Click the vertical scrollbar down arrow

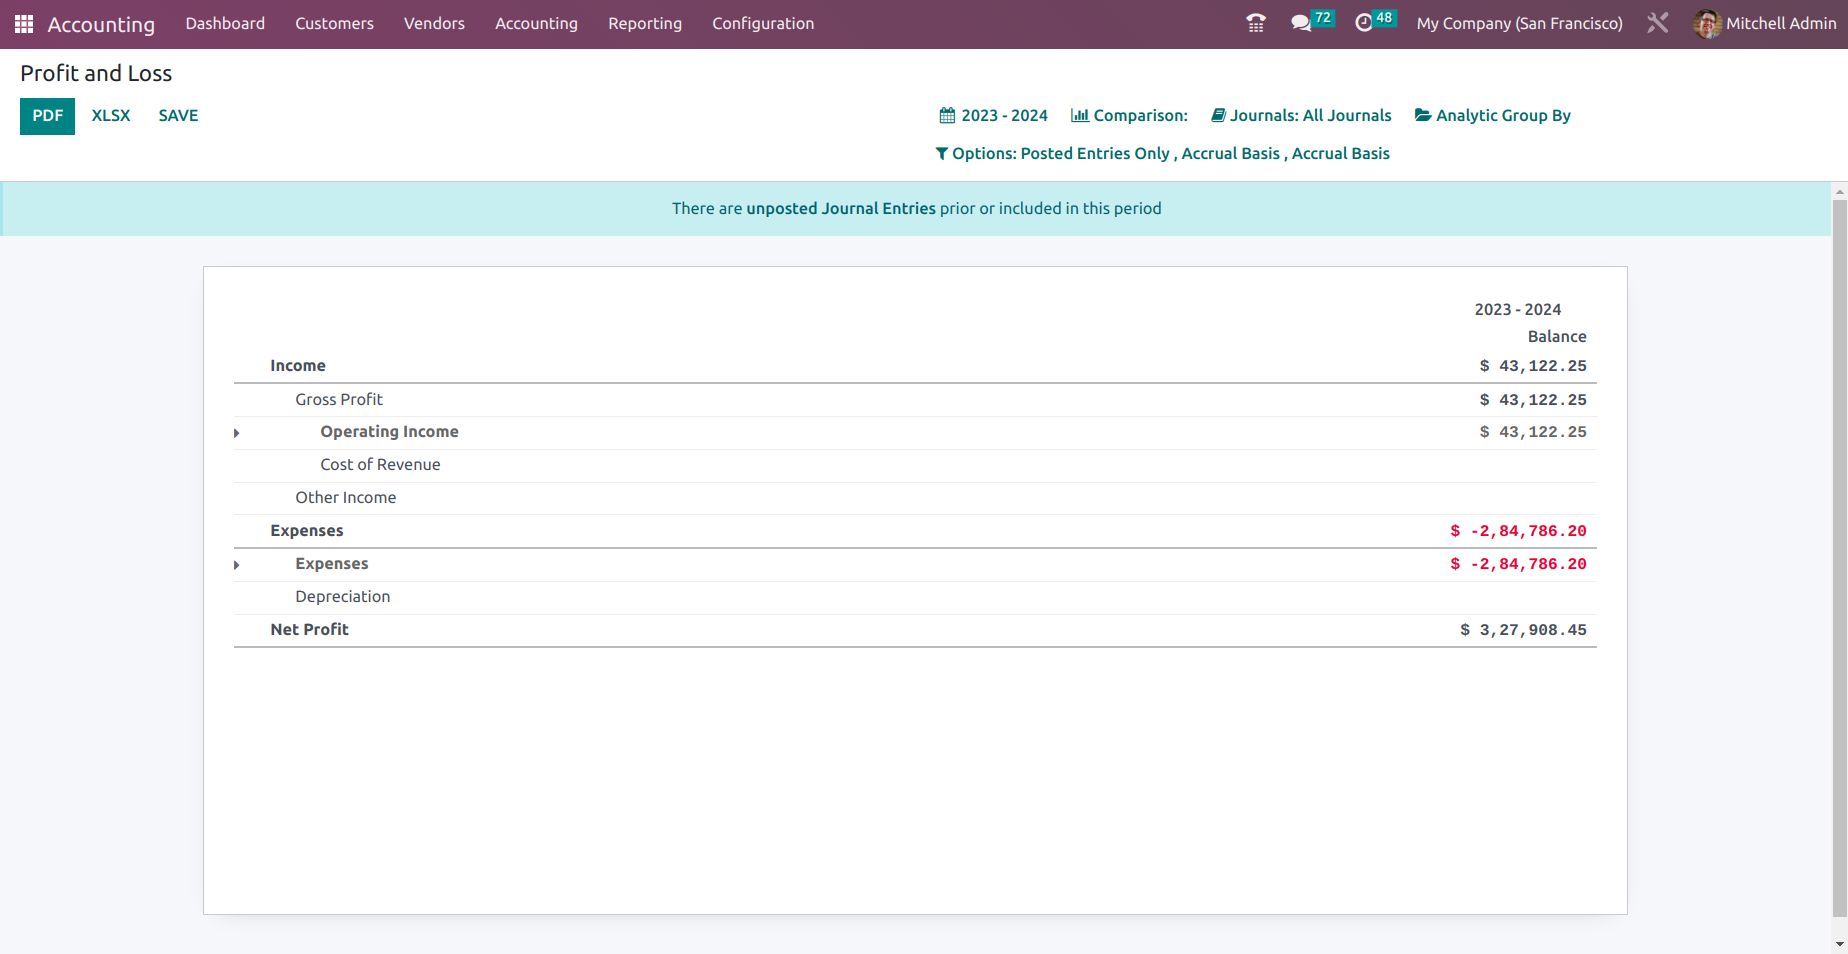(x=1839, y=944)
